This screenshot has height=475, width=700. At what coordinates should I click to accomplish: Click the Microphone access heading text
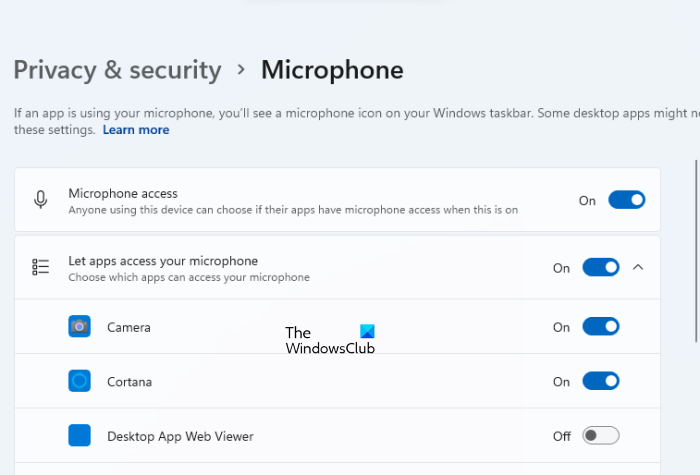[123, 193]
